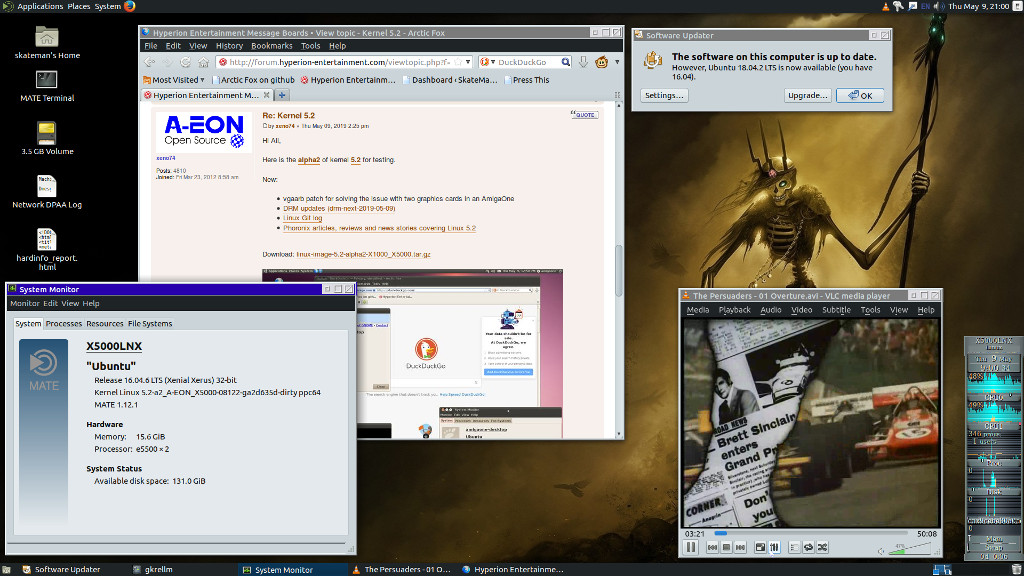Click the monkey extension icon in toolbar
Viewport: 1024px width, 576px height.
tap(601, 62)
